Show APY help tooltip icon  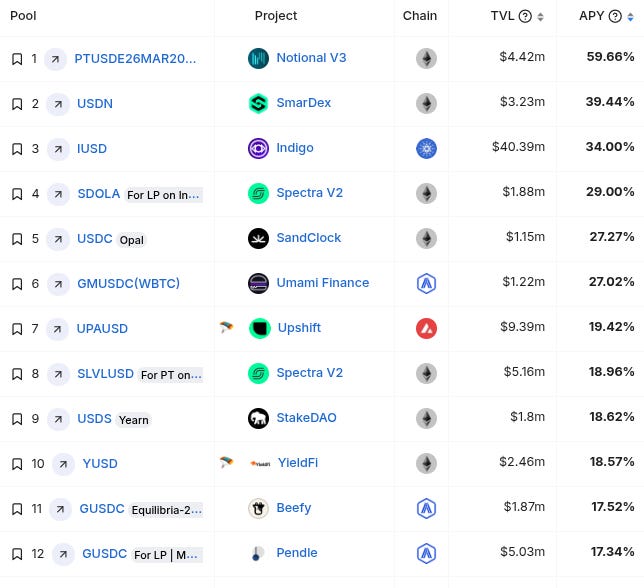615,16
